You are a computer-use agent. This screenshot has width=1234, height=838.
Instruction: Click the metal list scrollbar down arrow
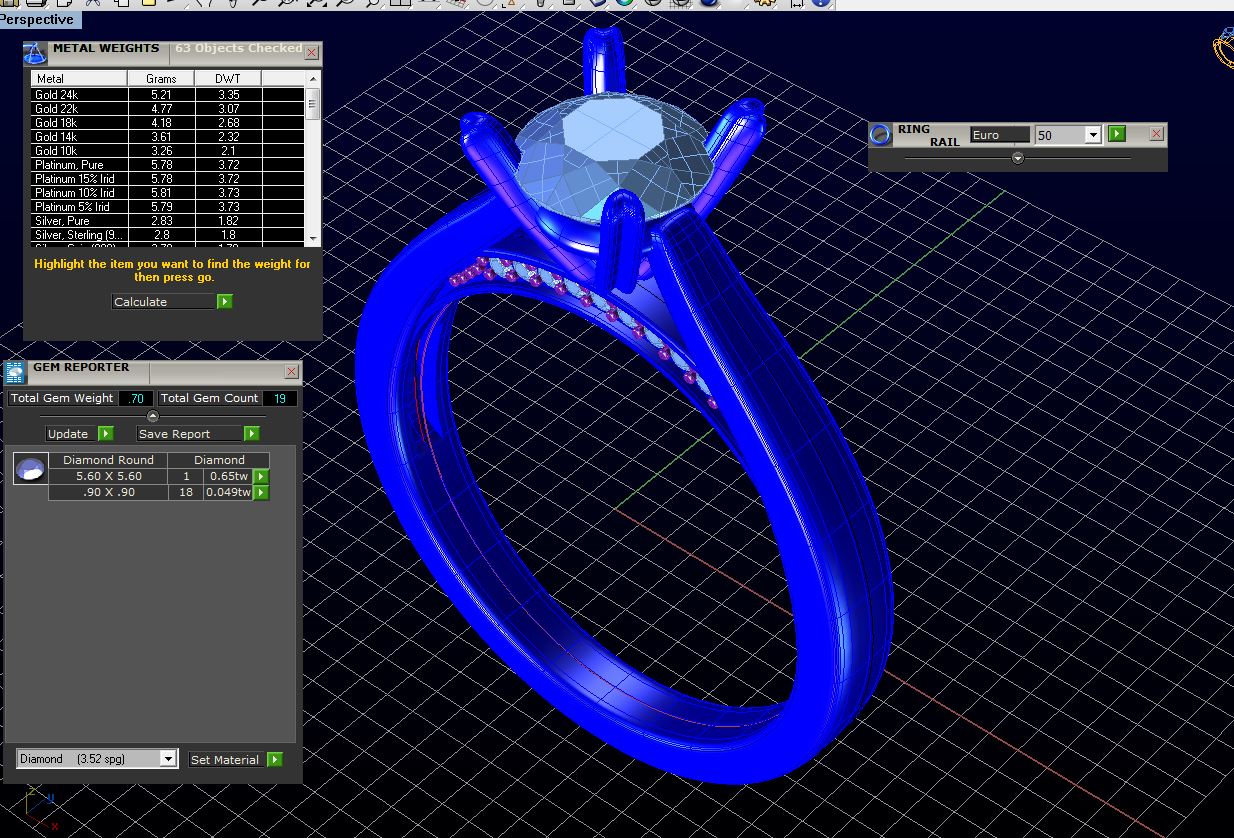pos(313,239)
